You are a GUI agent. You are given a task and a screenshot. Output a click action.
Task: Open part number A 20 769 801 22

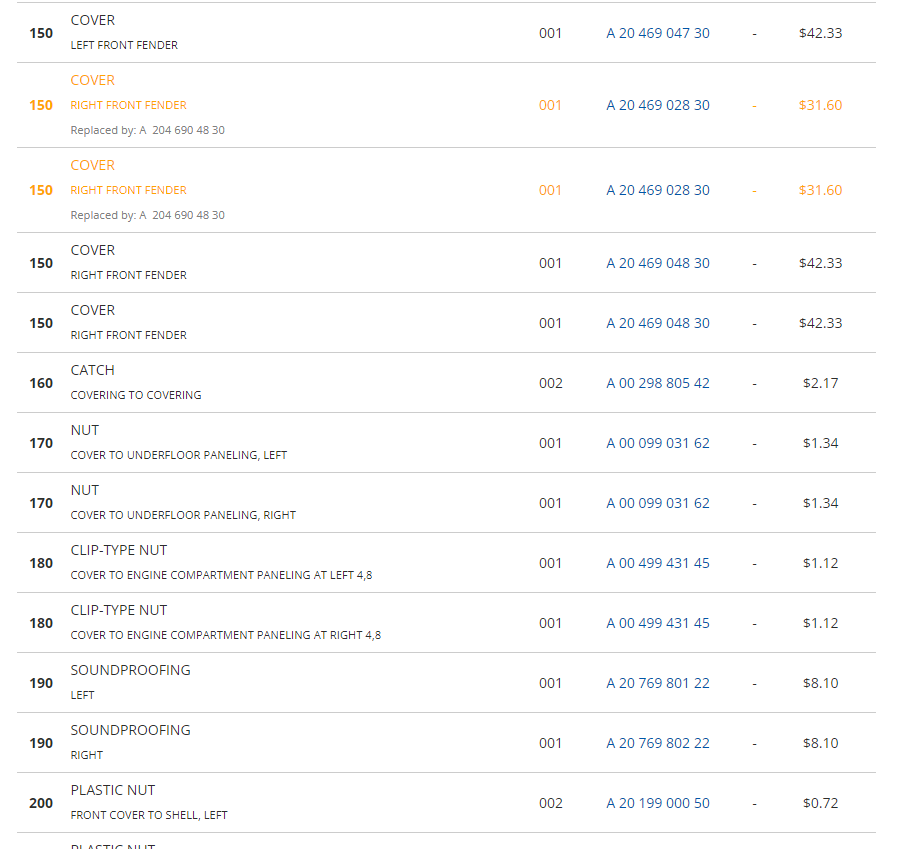[x=658, y=683]
